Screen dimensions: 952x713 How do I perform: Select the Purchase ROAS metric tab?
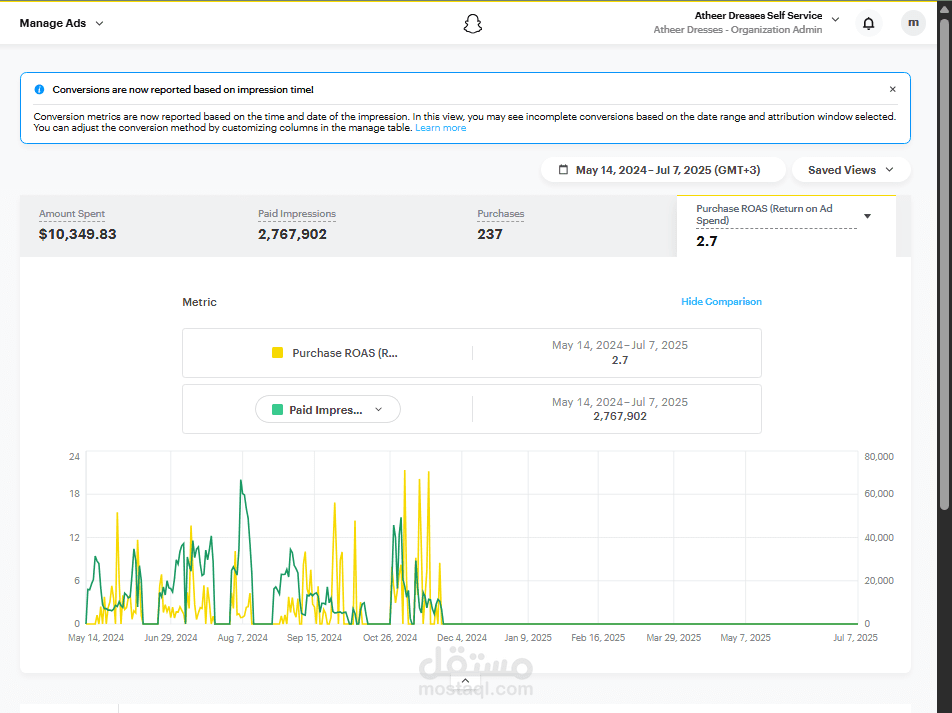point(786,226)
